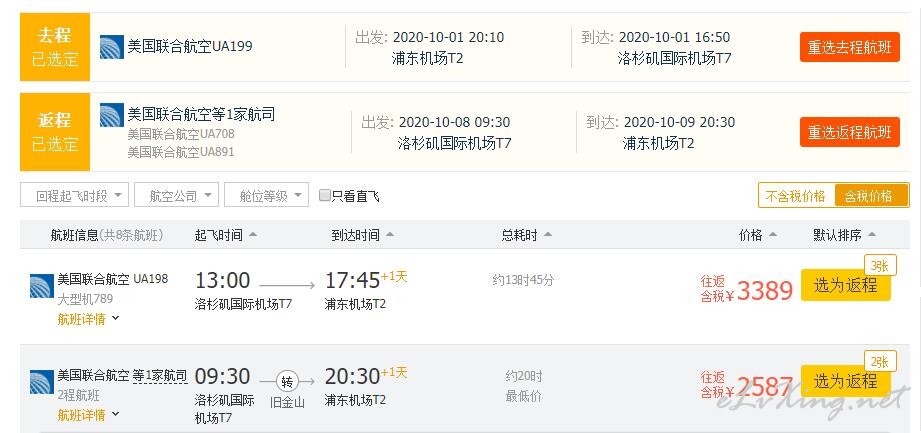
Task: Click the 转 transfer icon at 旧金山
Action: 287,382
